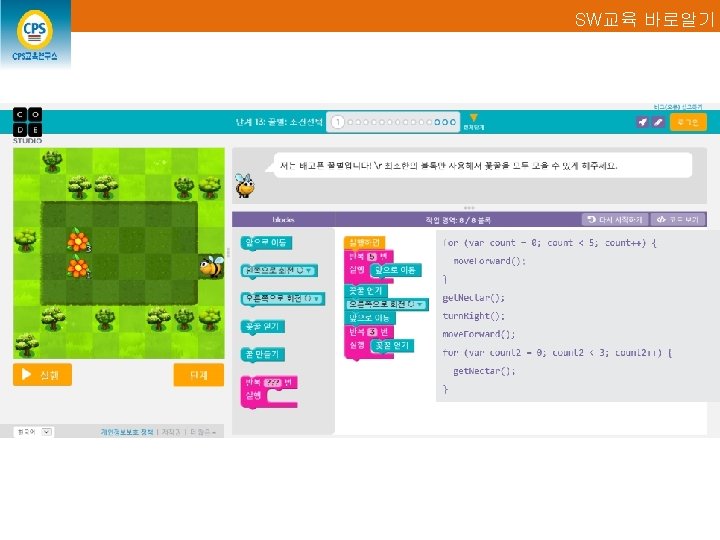Select the orange '실행하면' when-run block
The height and width of the screenshot is (540, 720).
click(x=364, y=242)
